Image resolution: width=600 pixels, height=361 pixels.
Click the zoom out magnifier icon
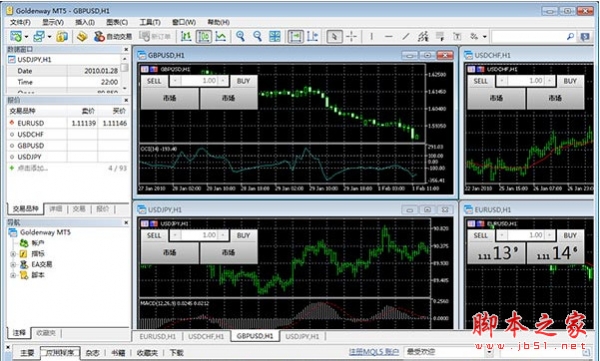point(258,37)
